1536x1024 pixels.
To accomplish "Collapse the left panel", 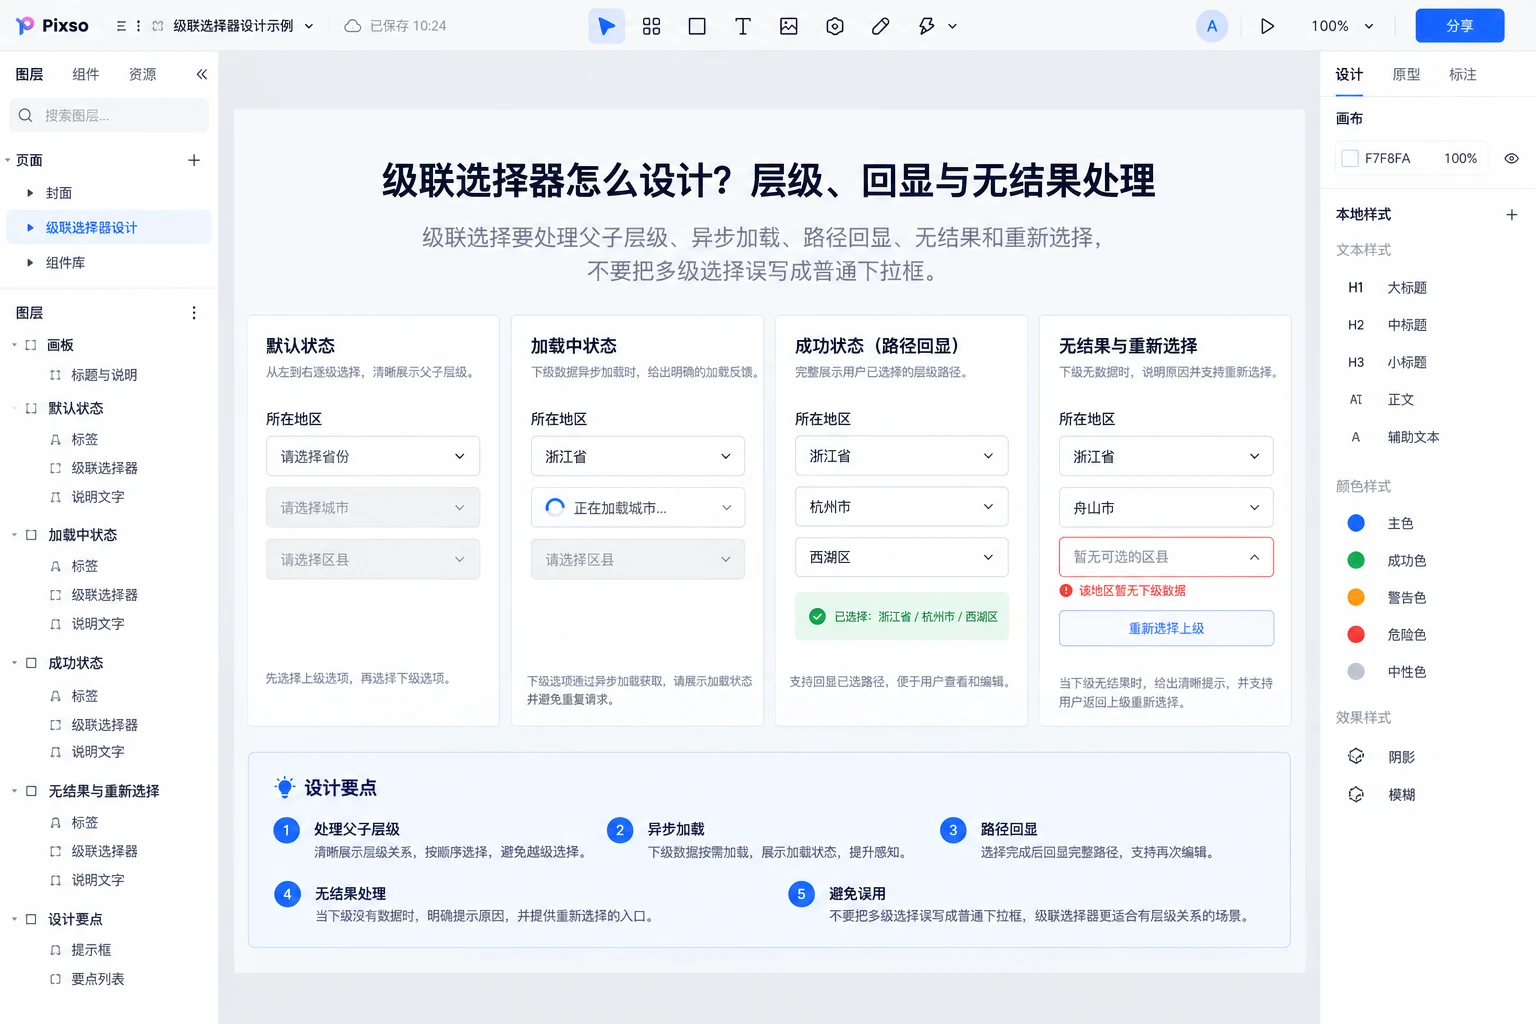I will click(x=202, y=74).
